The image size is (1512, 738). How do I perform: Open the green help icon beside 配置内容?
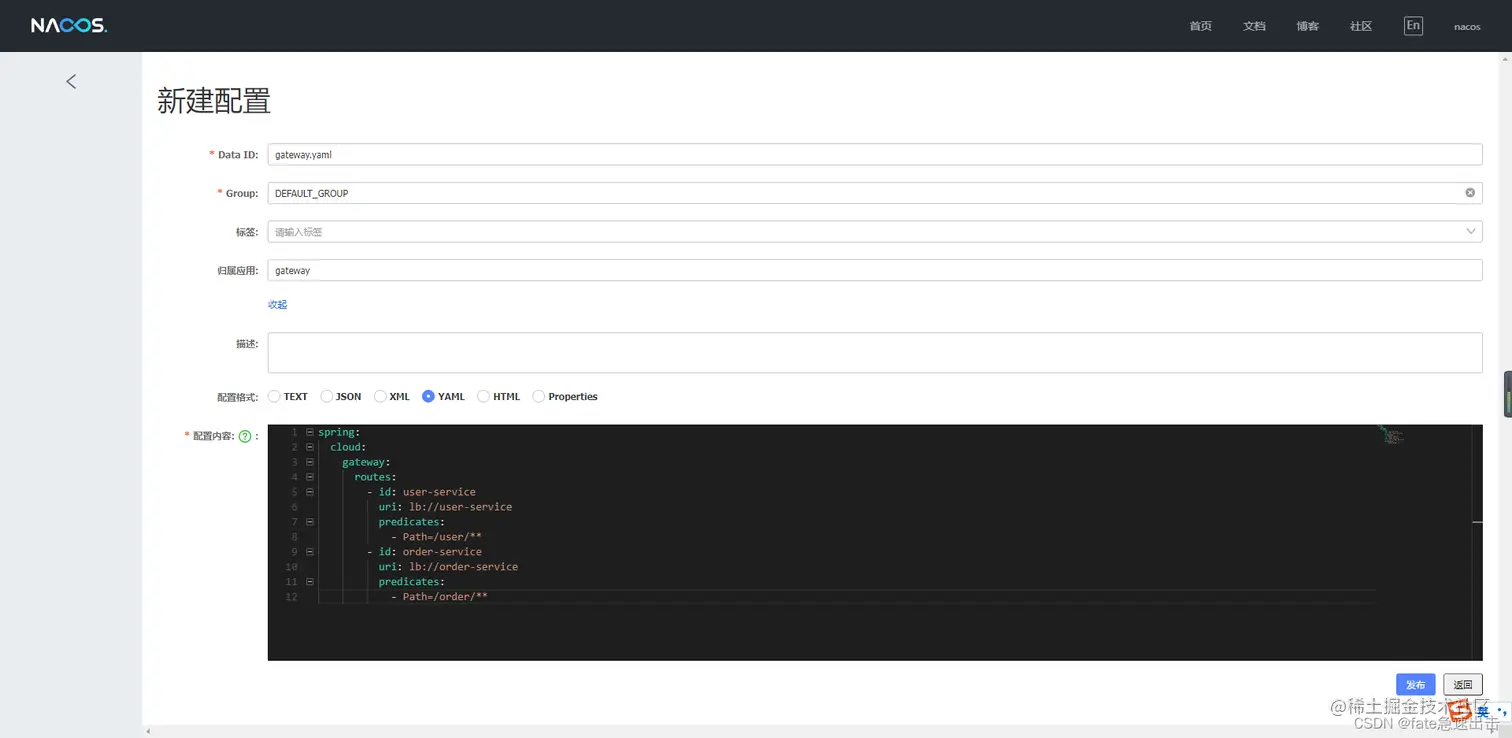pyautogui.click(x=245, y=436)
